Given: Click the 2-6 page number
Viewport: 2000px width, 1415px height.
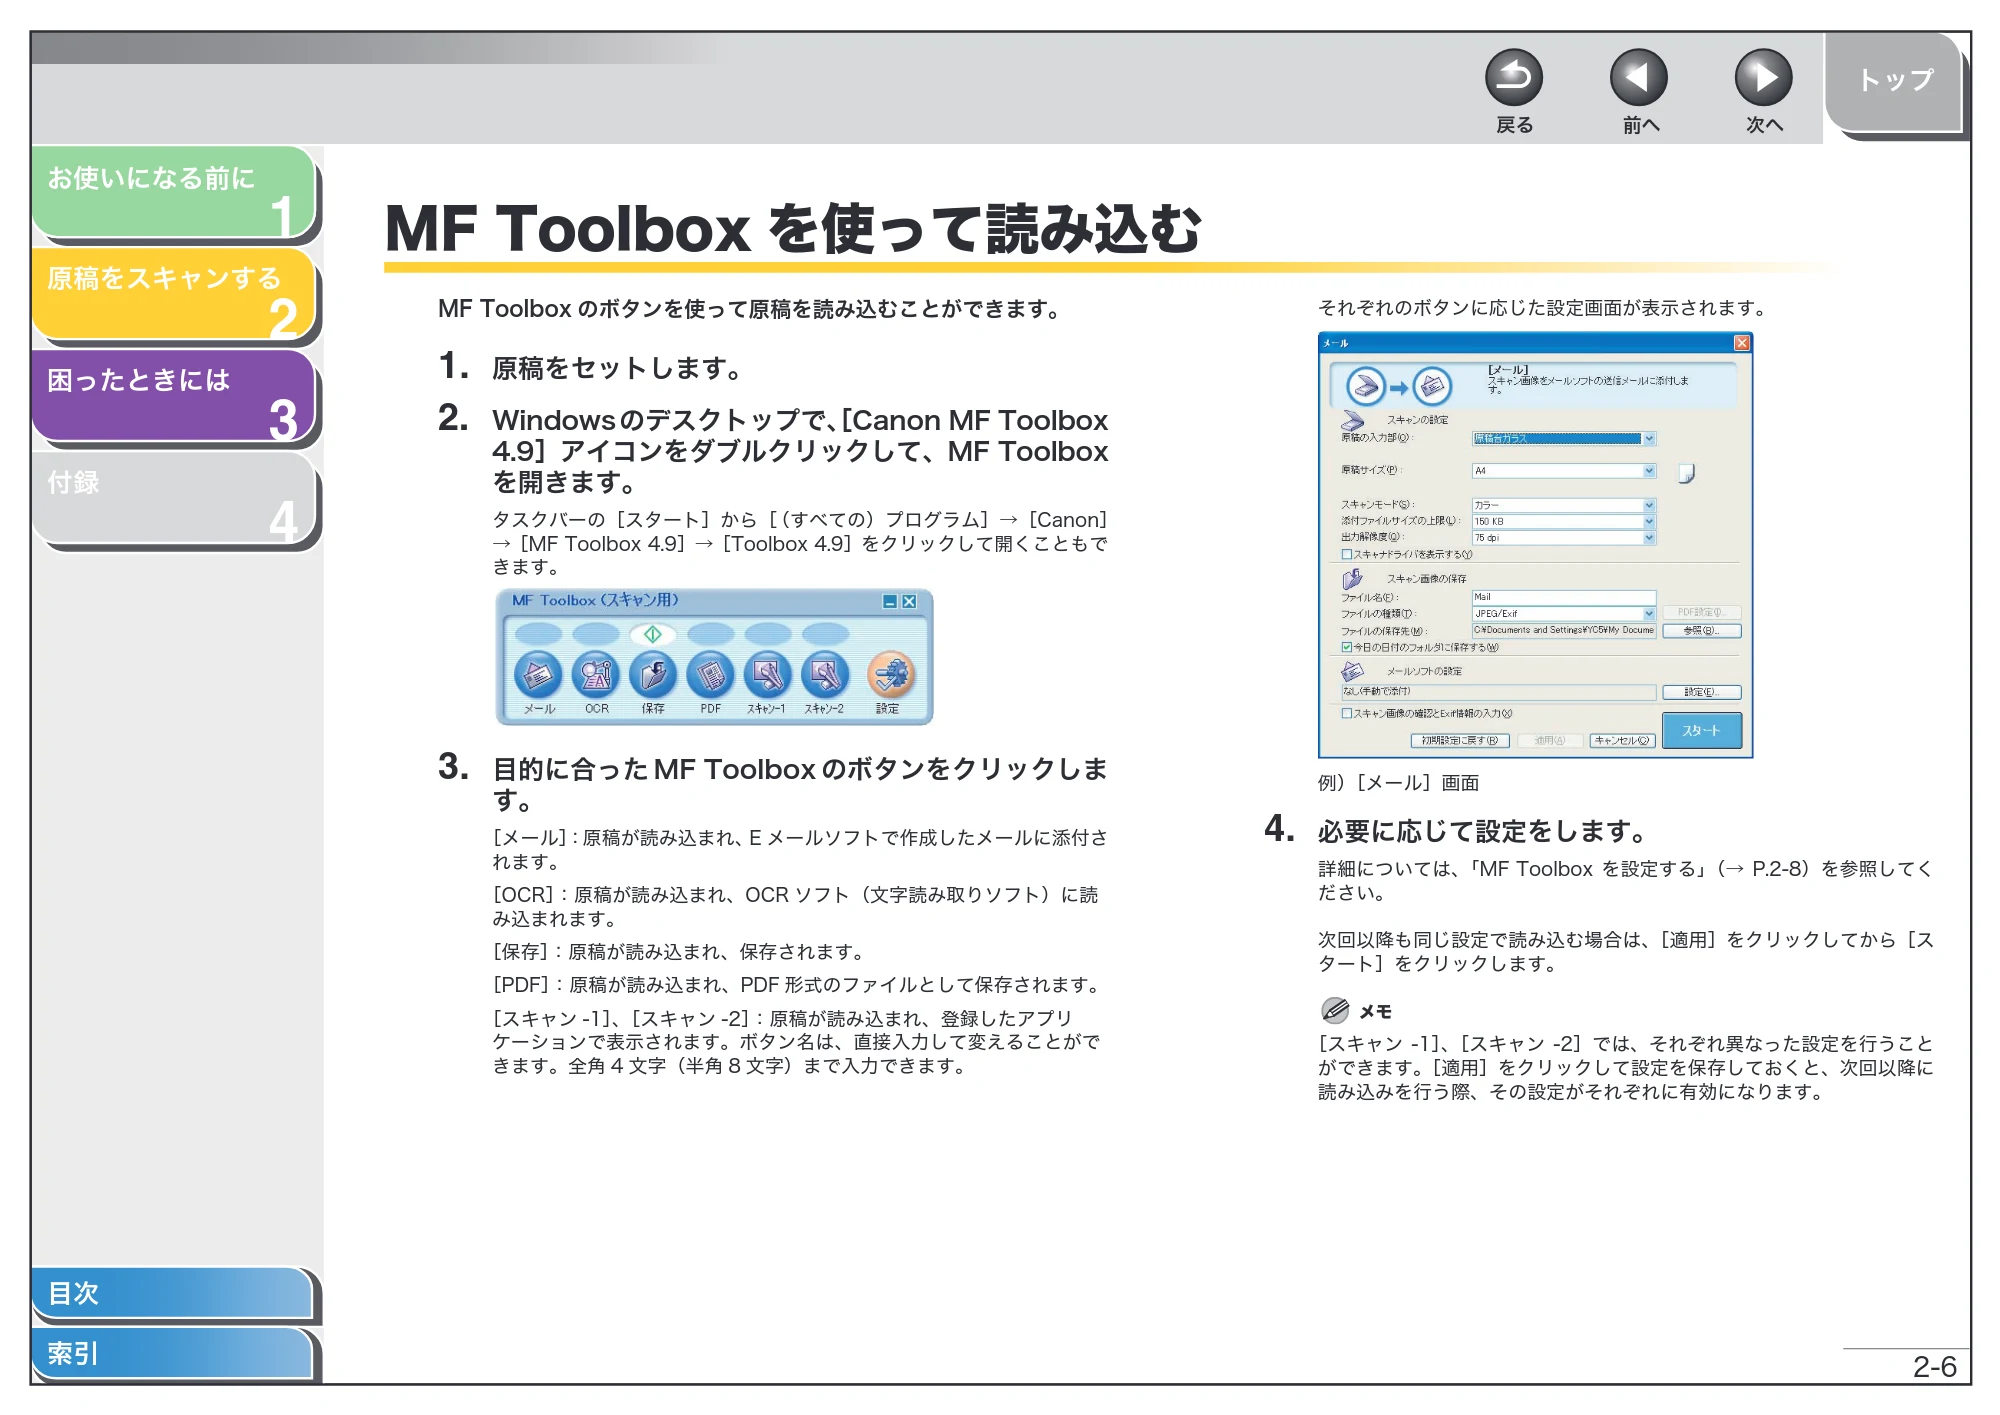Looking at the screenshot, I should pyautogui.click(x=1934, y=1367).
